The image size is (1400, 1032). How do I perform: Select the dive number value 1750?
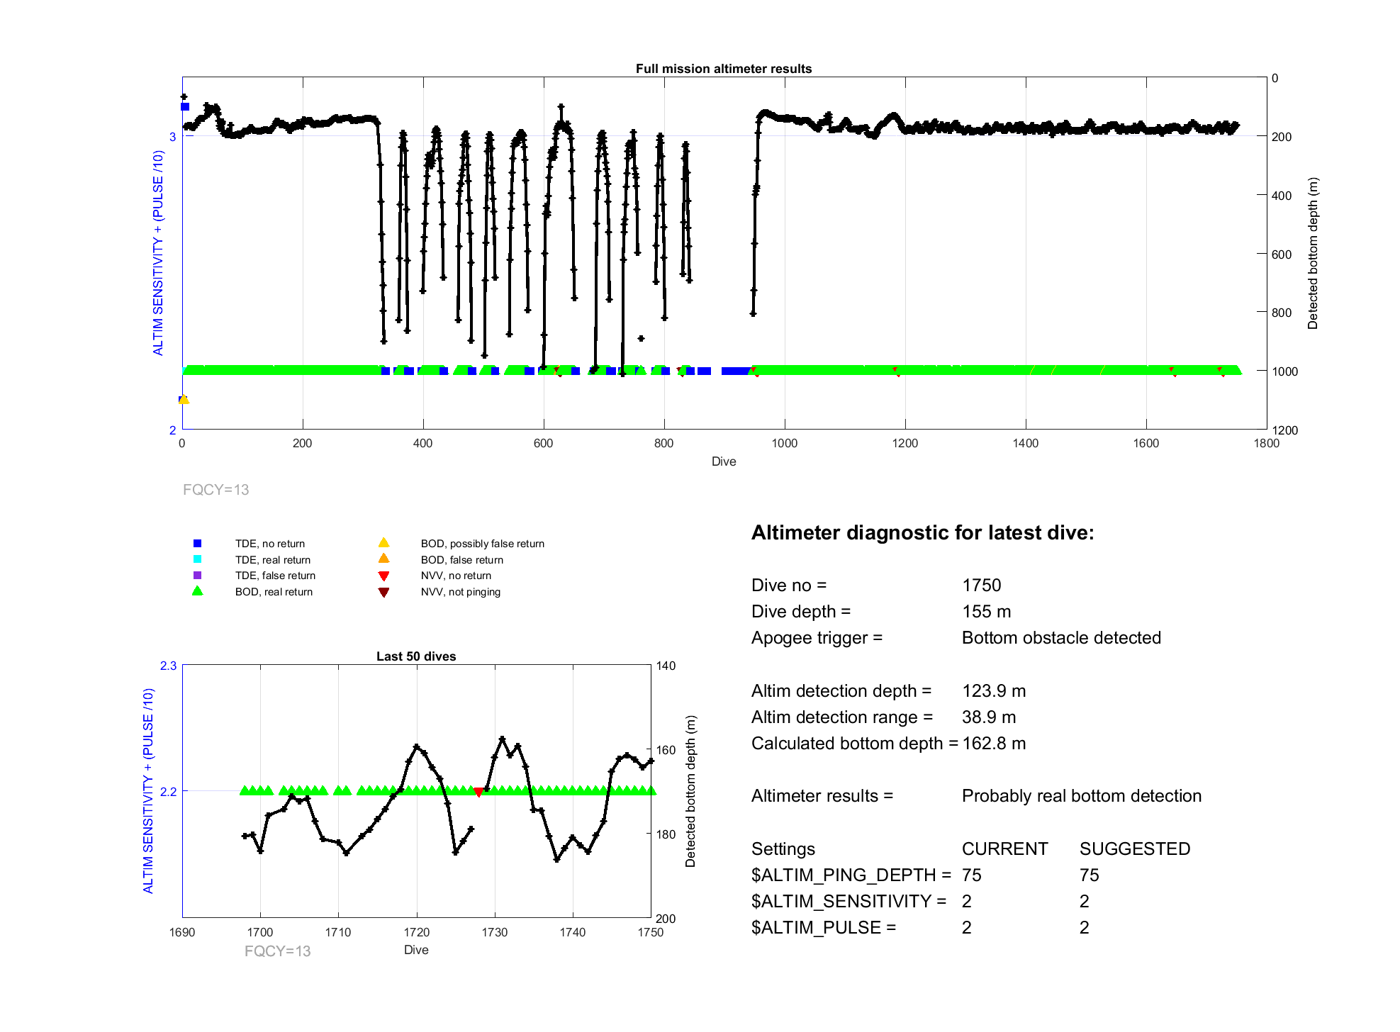[981, 585]
